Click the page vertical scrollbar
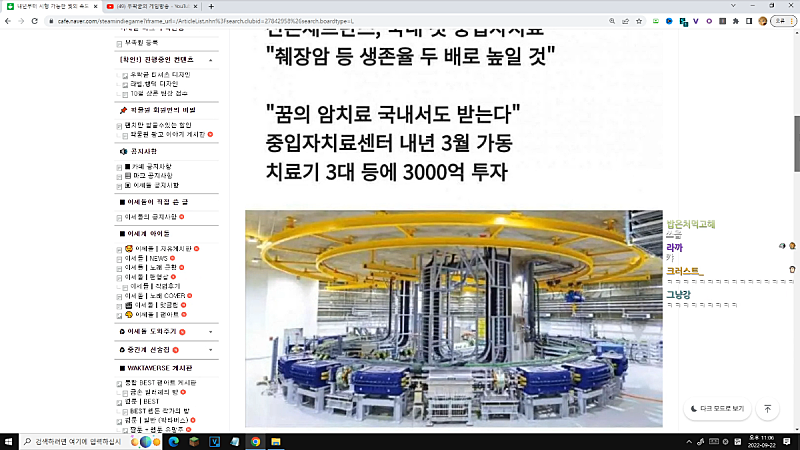The height and width of the screenshot is (450, 800). pos(796,144)
